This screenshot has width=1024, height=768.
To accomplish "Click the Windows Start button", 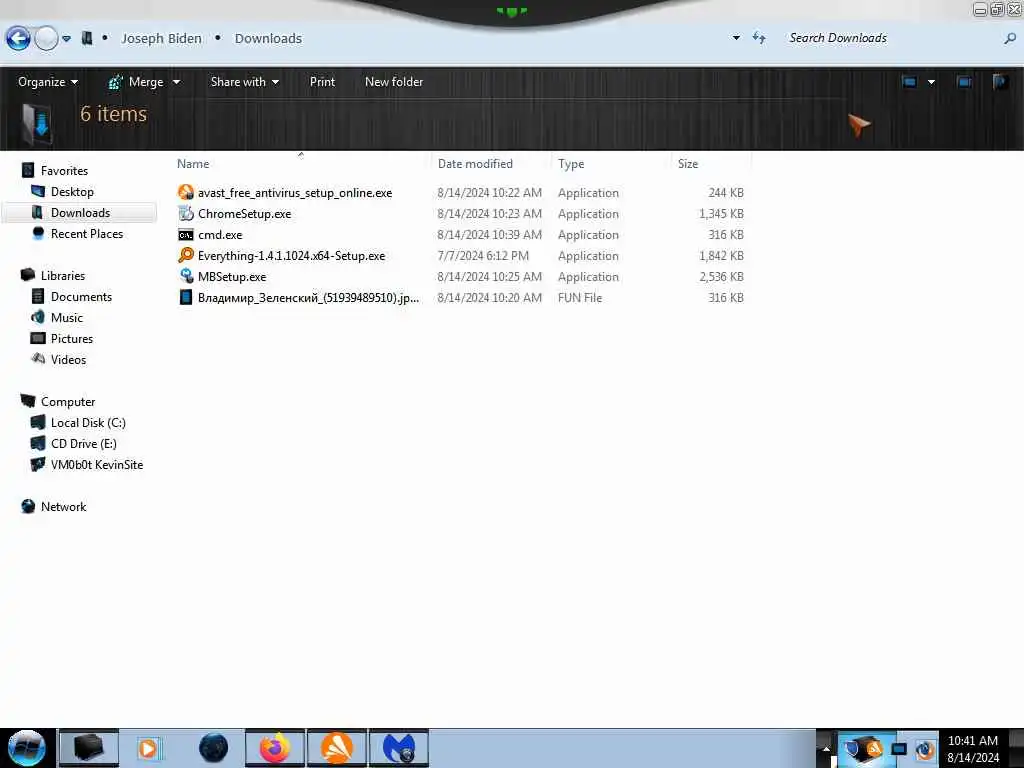I will (26, 748).
